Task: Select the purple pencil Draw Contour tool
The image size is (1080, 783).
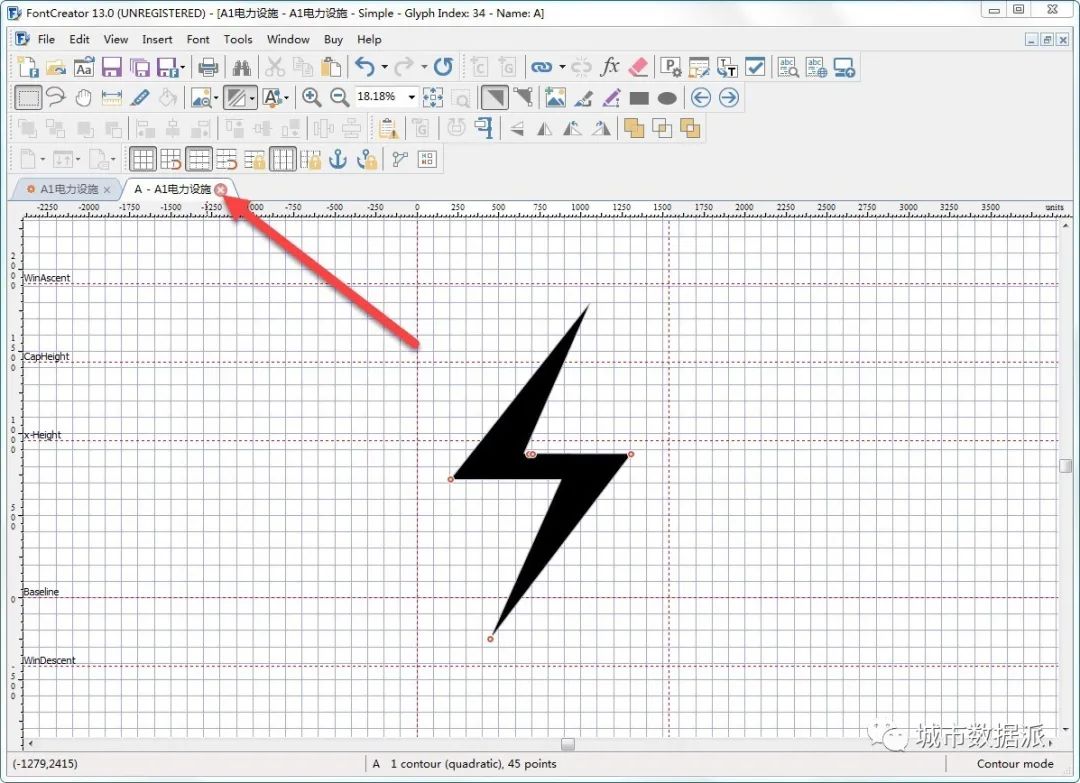Action: click(x=611, y=98)
